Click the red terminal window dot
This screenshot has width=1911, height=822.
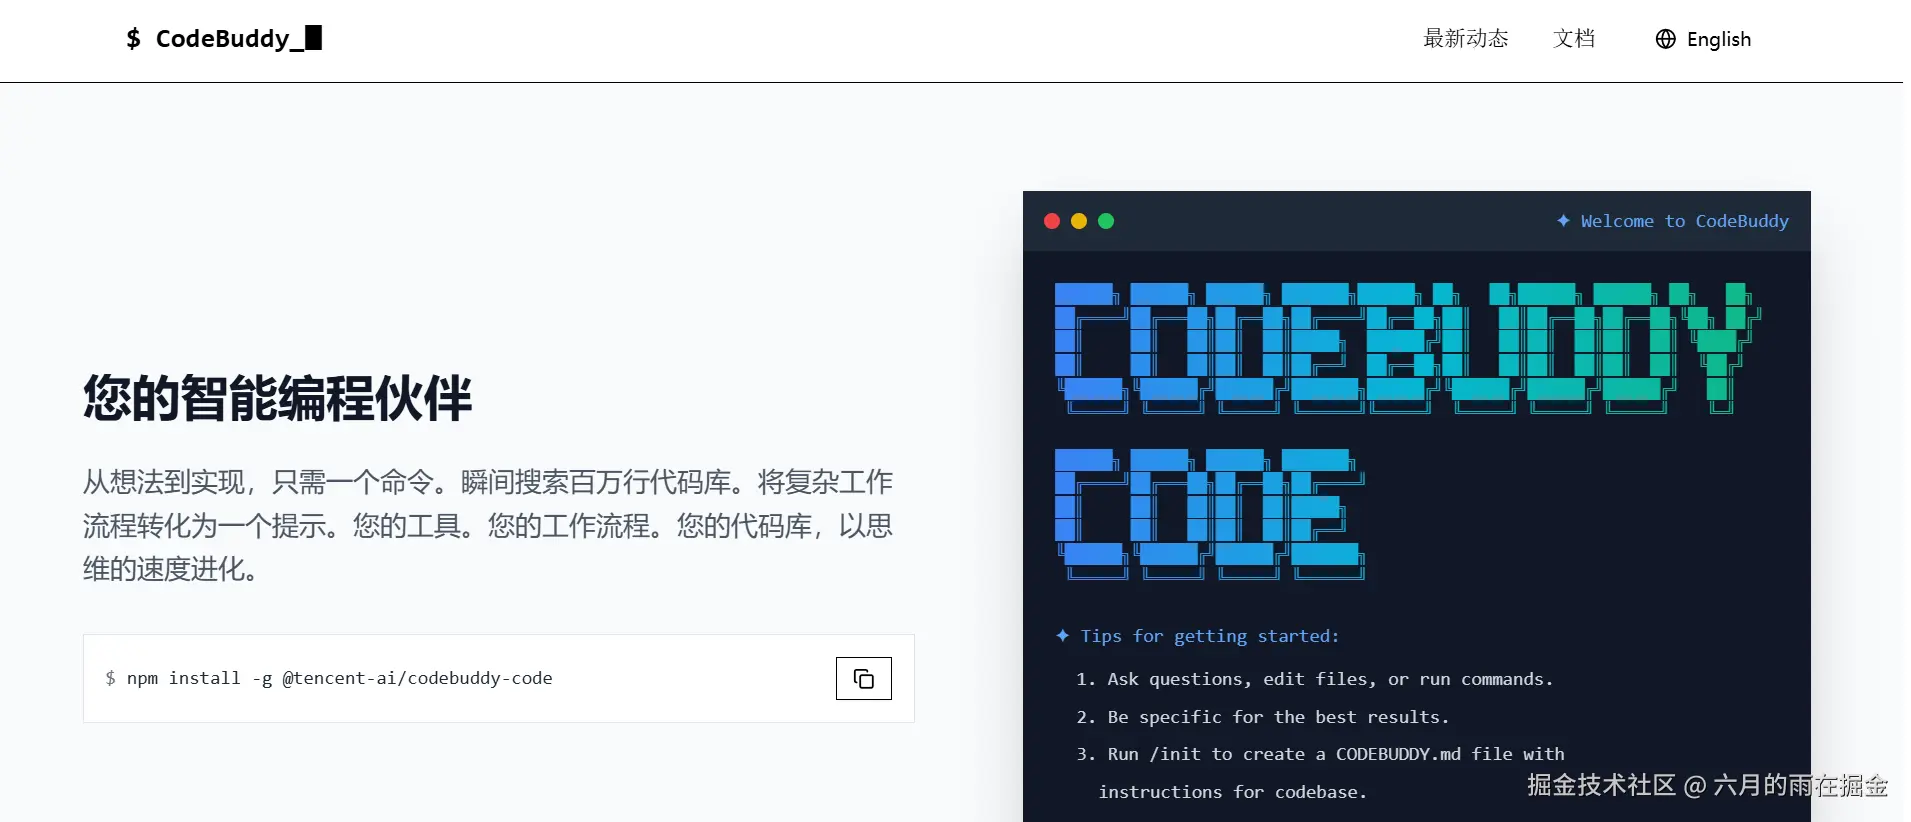coord(1052,221)
